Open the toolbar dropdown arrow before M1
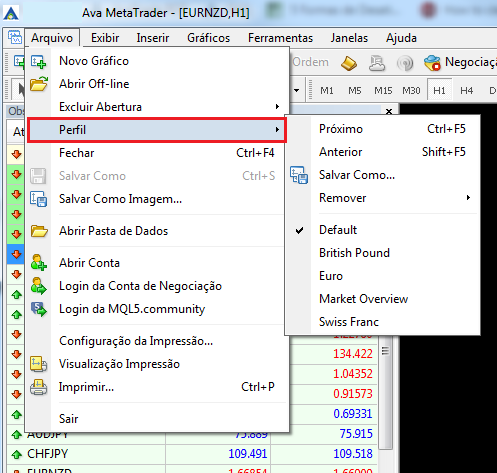 tap(296, 90)
